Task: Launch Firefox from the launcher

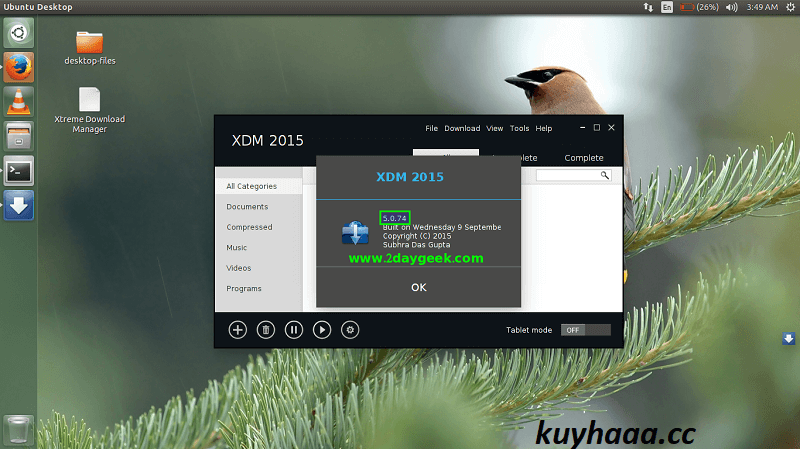Action: point(19,67)
